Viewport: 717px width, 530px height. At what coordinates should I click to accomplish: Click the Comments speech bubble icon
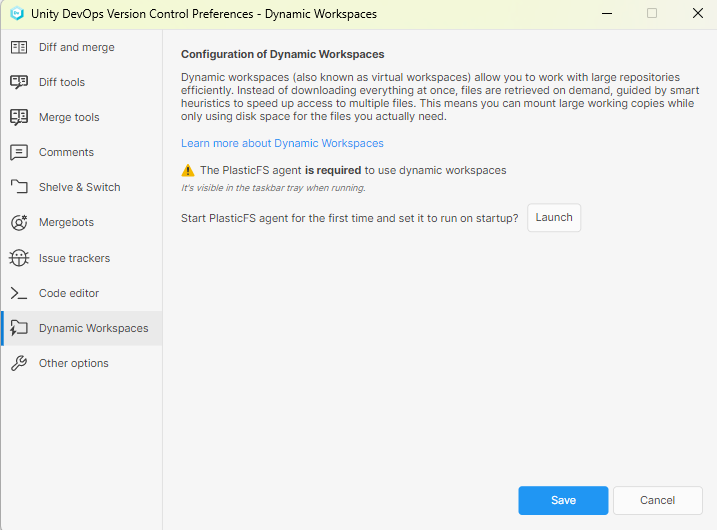click(19, 152)
